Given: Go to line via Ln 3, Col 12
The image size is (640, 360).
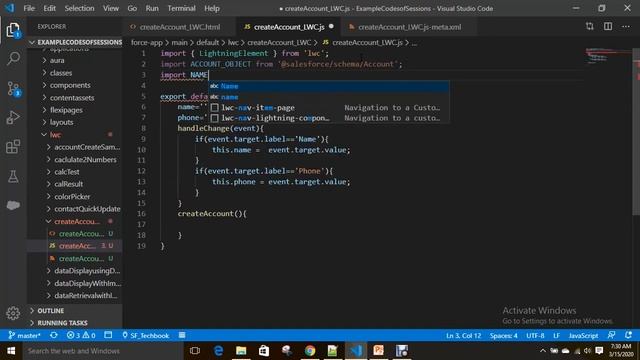Looking at the screenshot, I should (463, 336).
